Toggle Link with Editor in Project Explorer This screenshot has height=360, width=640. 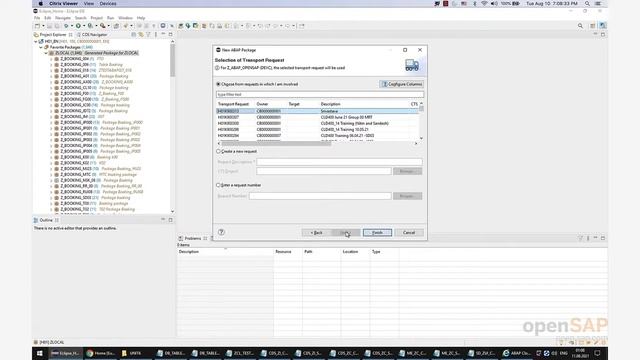tap(141, 35)
